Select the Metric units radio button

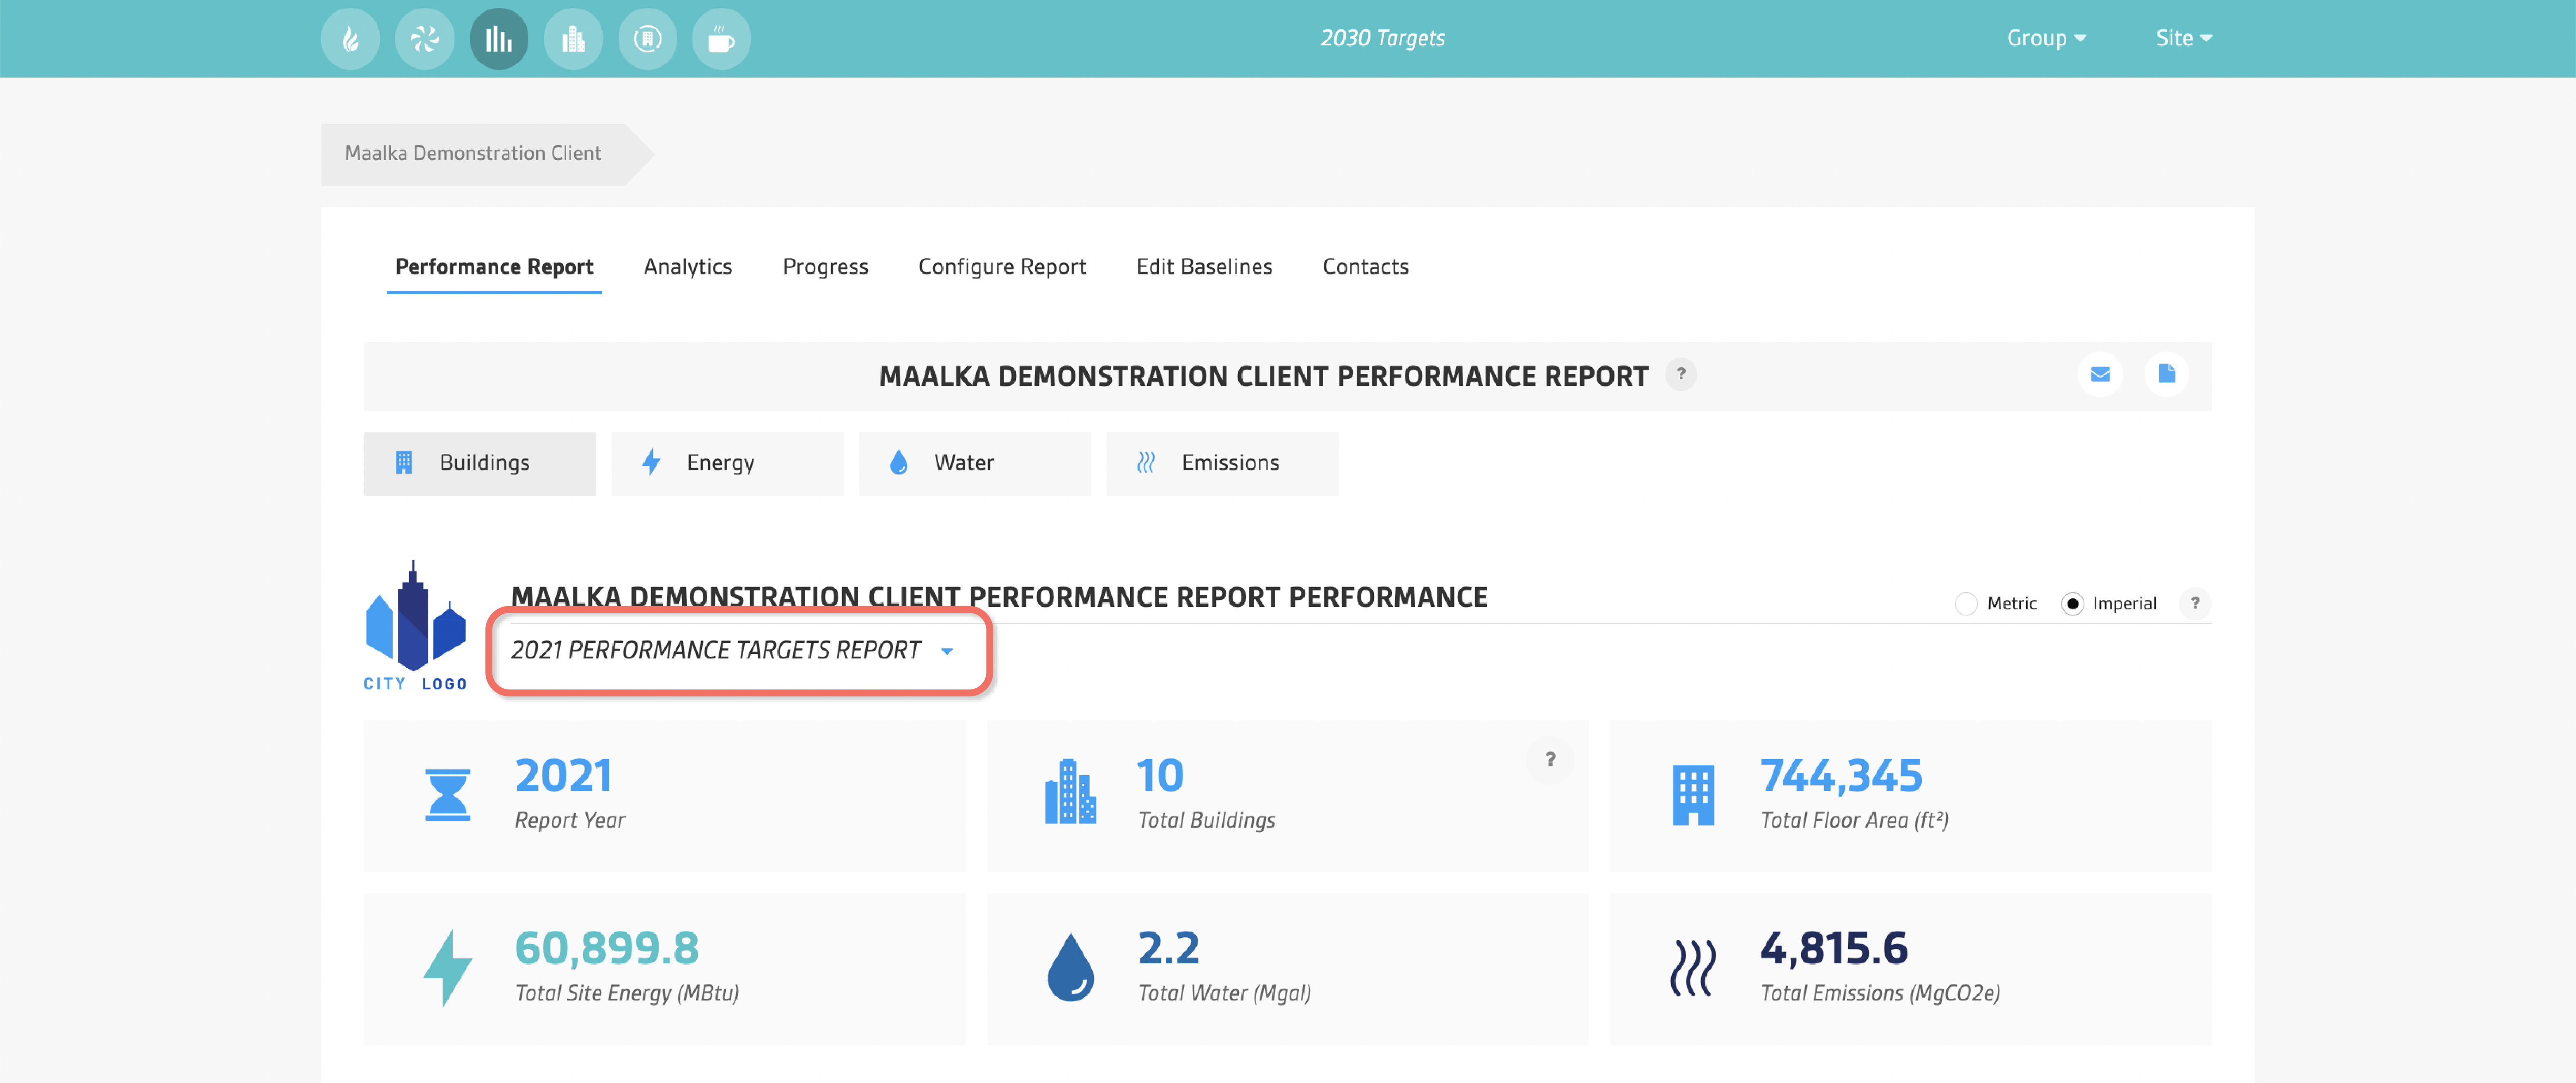click(x=1966, y=604)
